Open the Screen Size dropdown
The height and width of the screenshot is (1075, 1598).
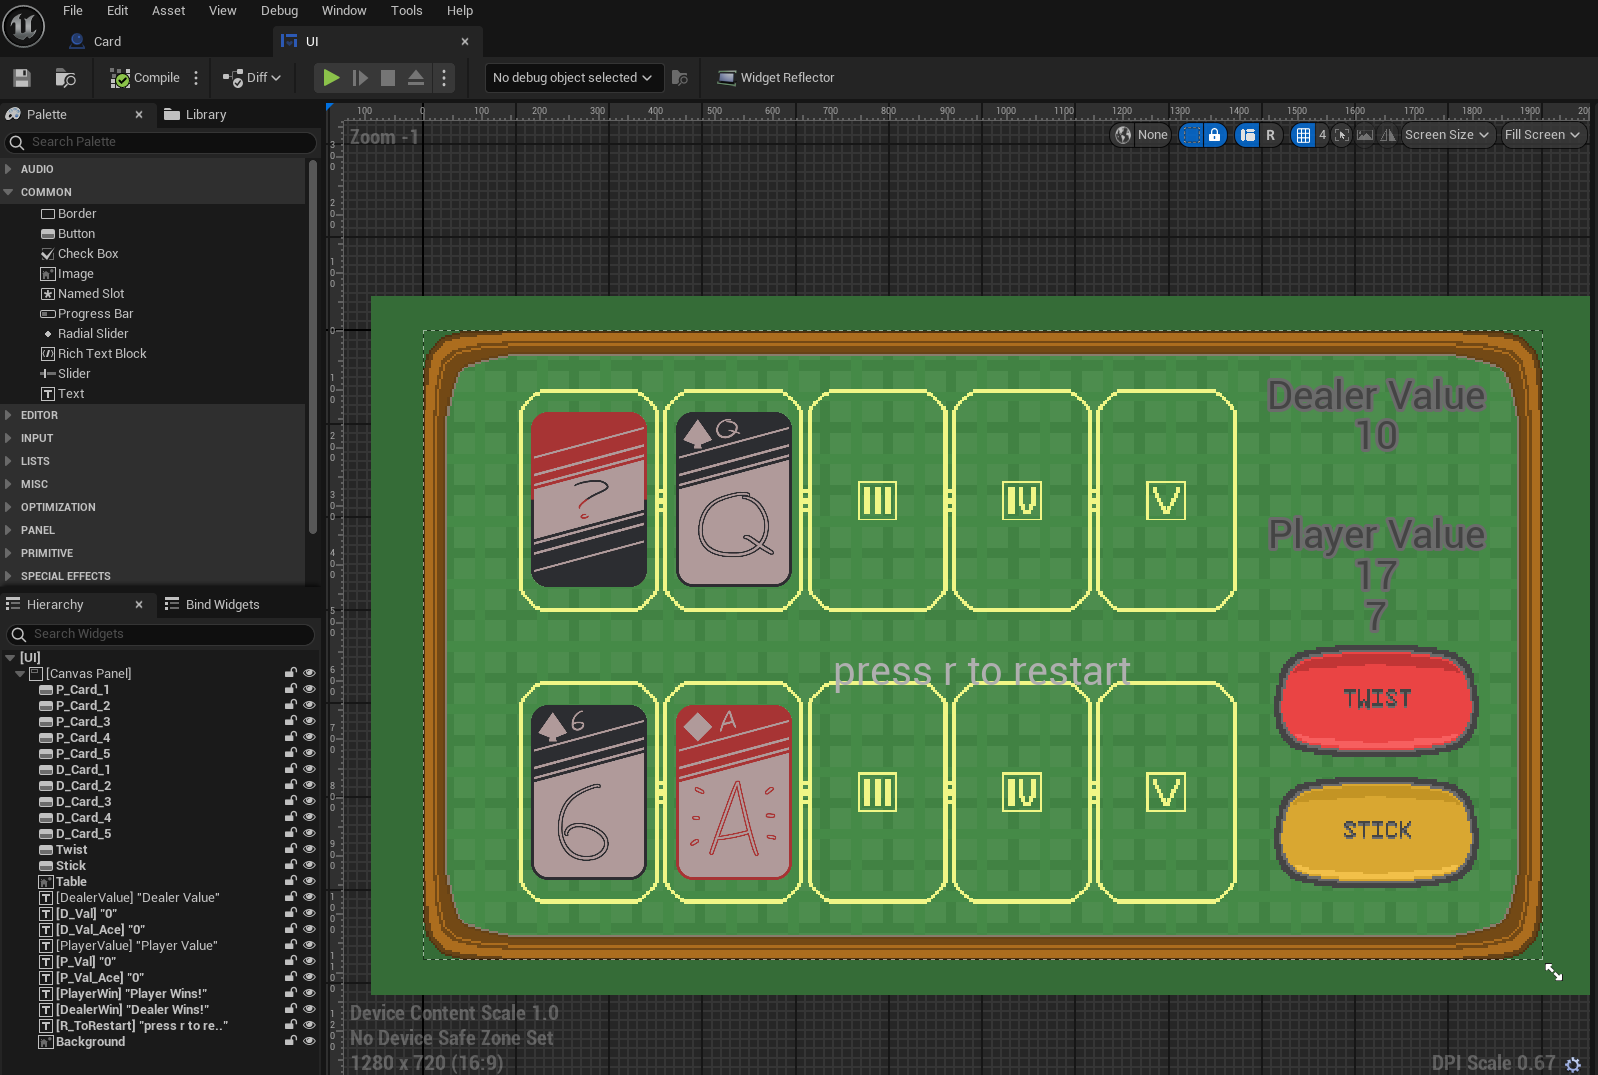point(1447,135)
